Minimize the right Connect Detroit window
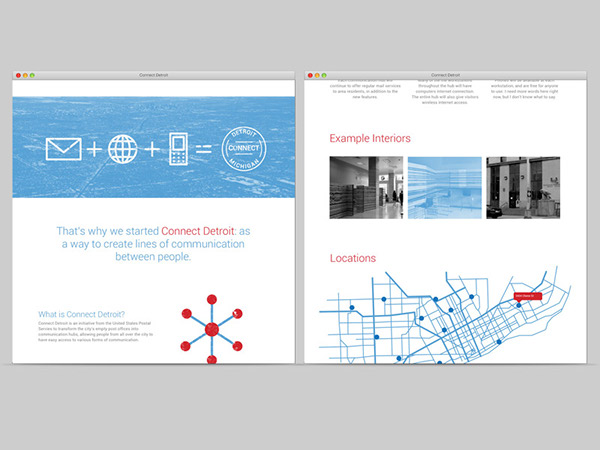The width and height of the screenshot is (600, 450). click(317, 75)
